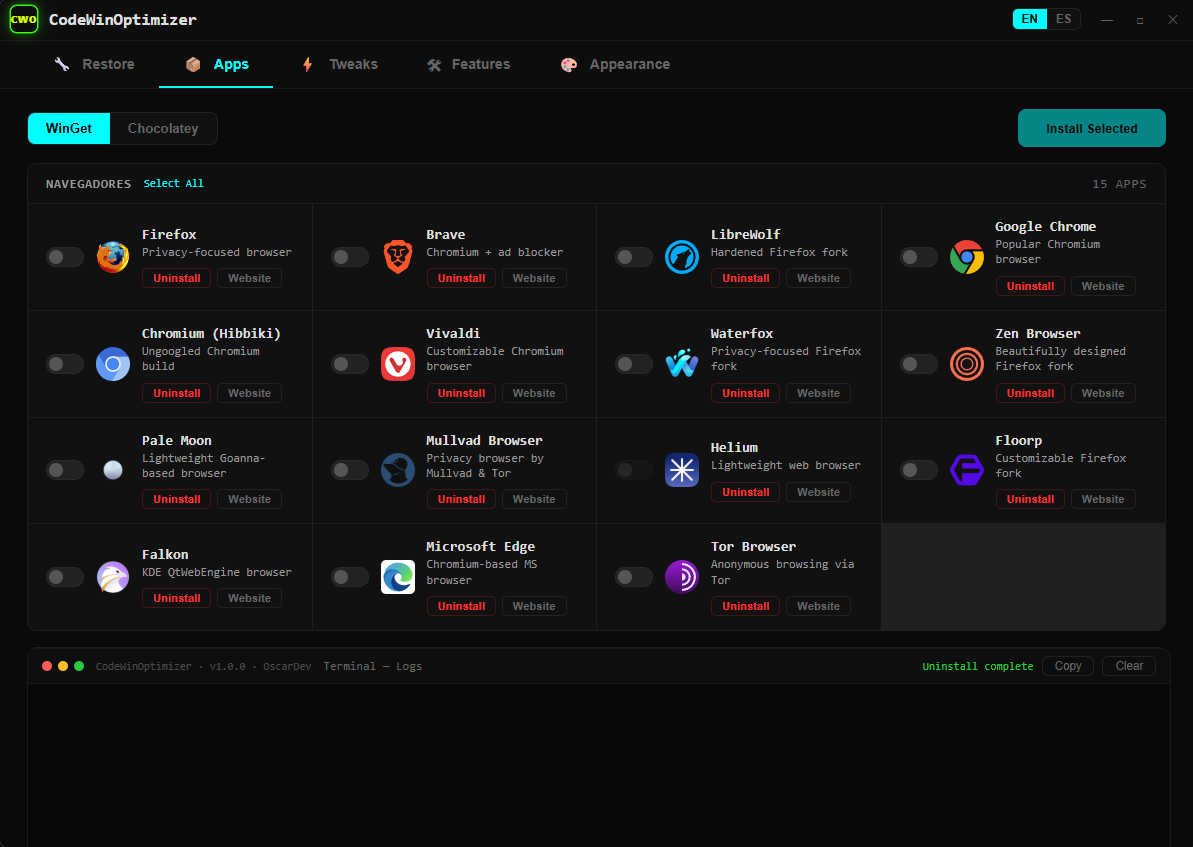Click the Tor Browser purple icon
Screen dimensions: 1193x847
682,577
